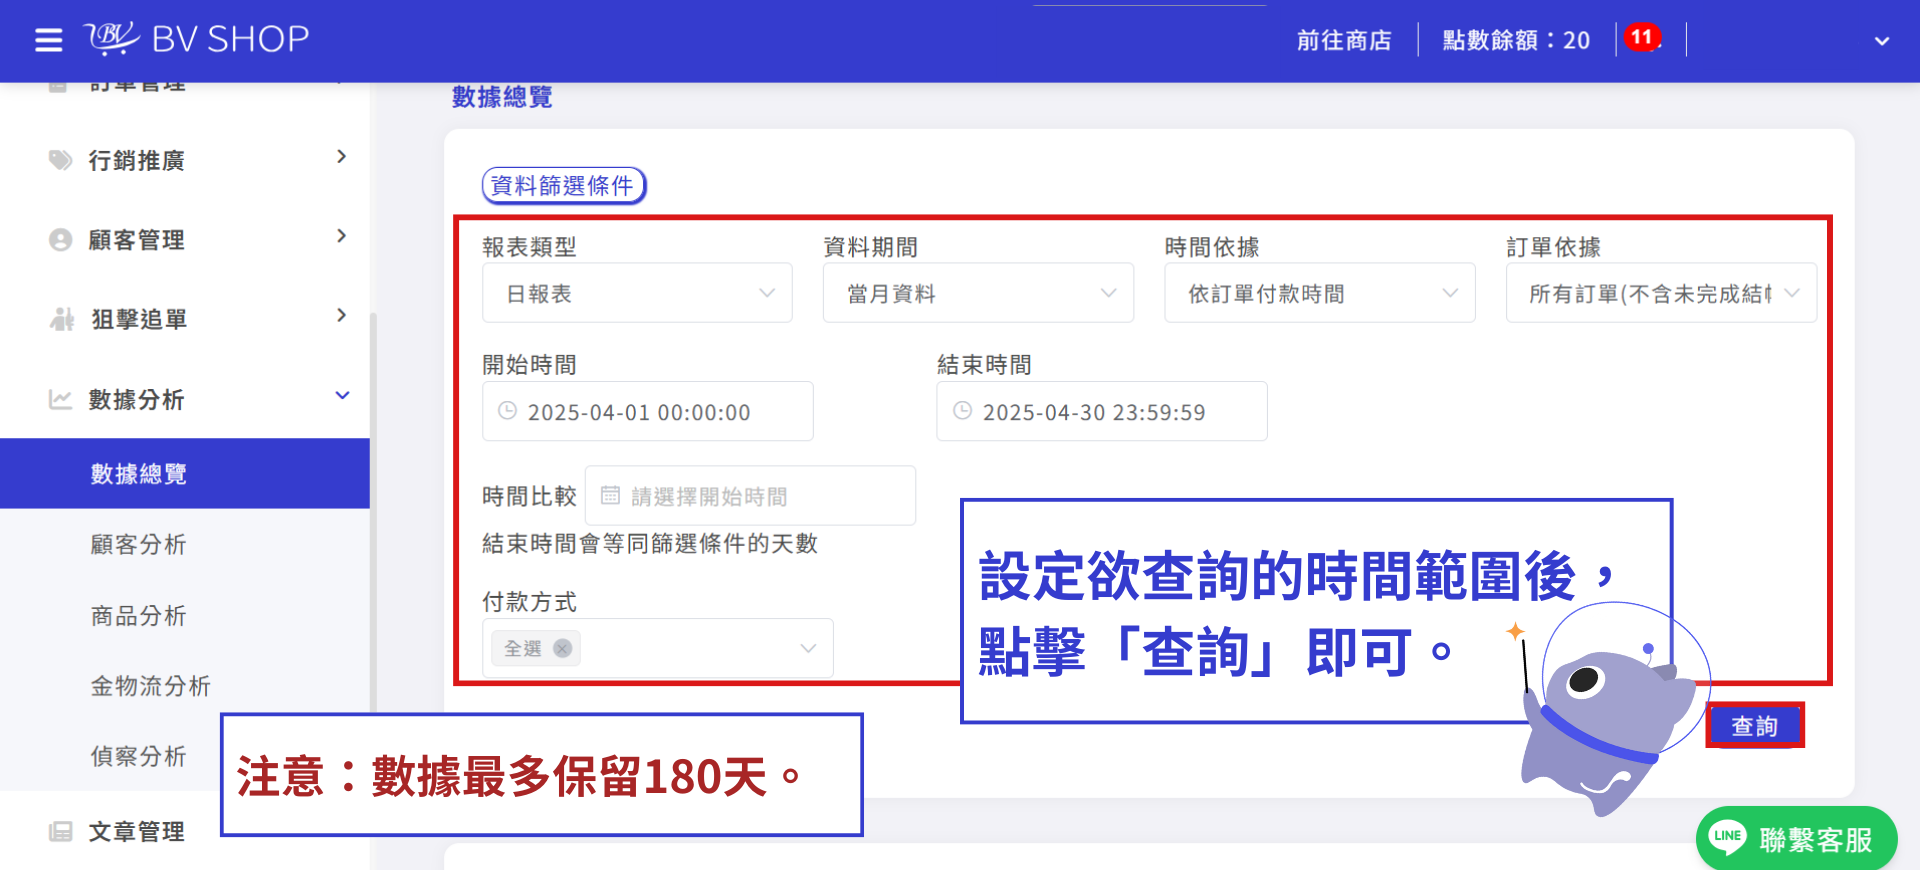This screenshot has height=870, width=1920.
Task: Open the 資料期間 dropdown showing 當月資料
Action: pos(978,293)
